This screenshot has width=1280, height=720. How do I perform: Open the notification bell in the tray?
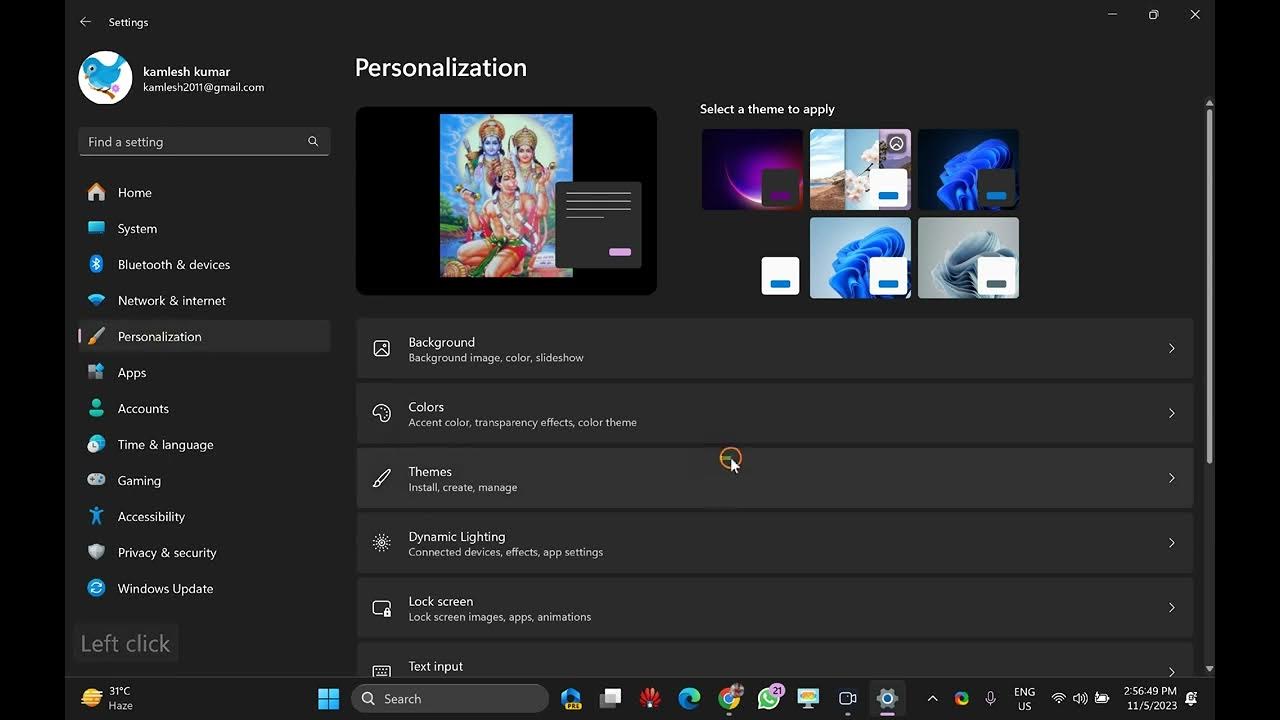[1191, 698]
